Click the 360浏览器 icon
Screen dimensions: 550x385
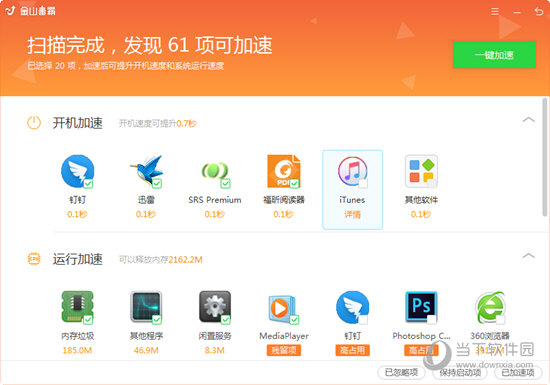click(x=490, y=307)
